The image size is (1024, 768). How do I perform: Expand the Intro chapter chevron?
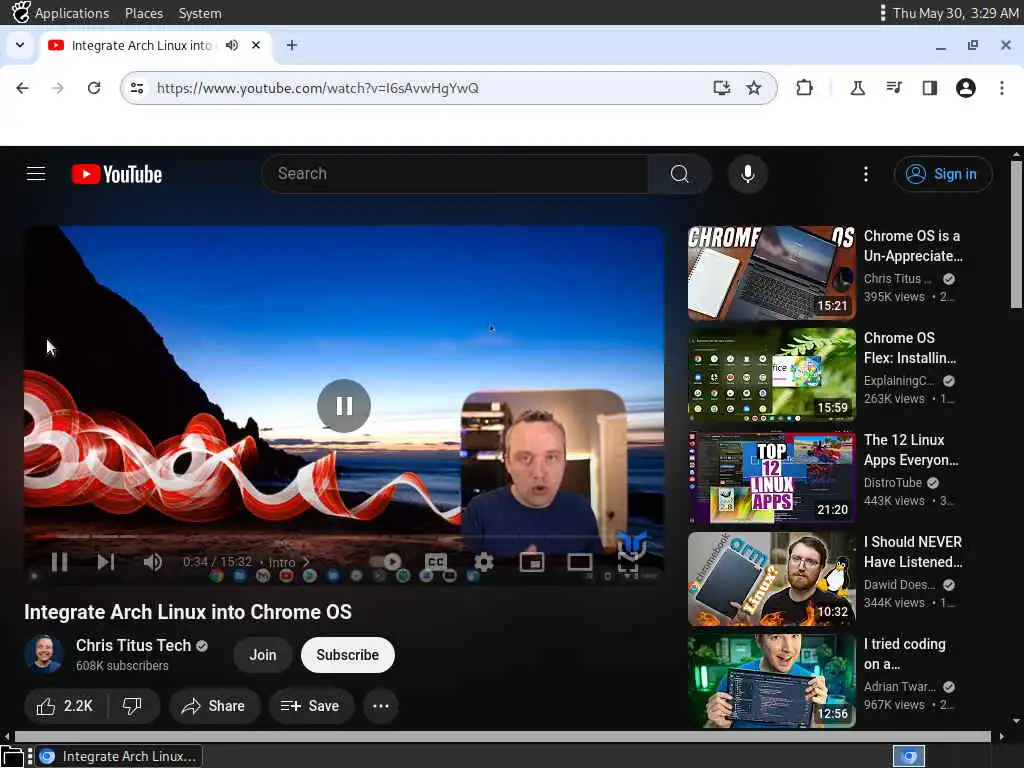coord(306,562)
